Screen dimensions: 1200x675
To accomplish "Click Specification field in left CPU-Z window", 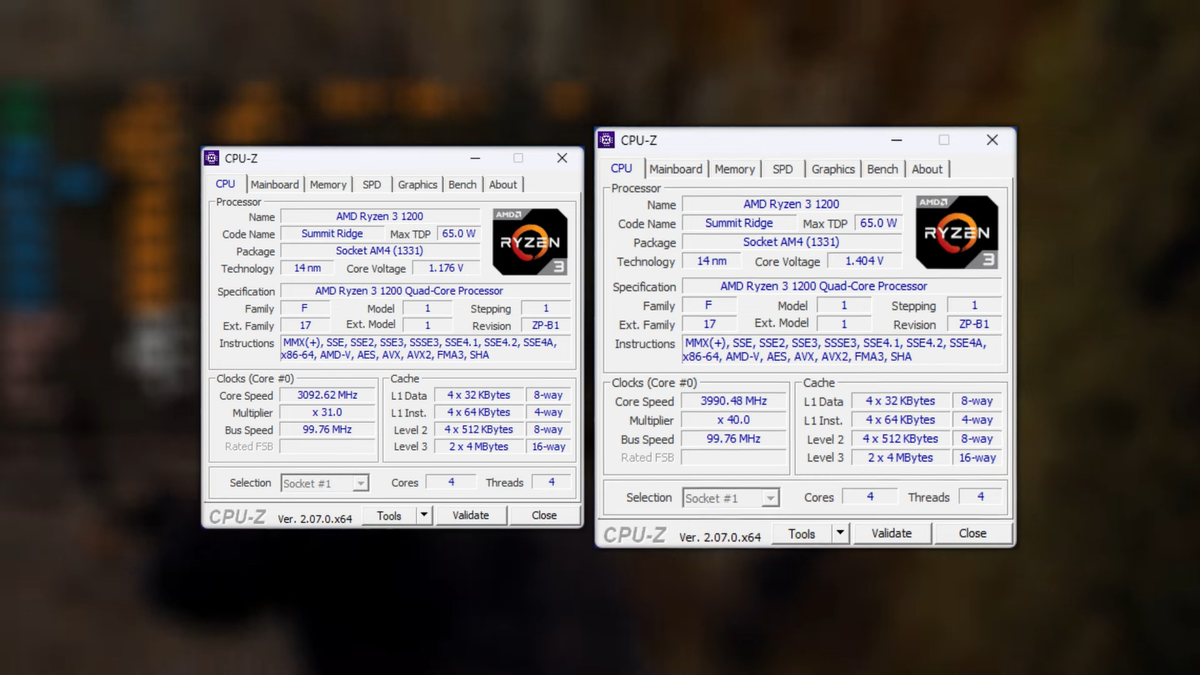I will (425, 292).
